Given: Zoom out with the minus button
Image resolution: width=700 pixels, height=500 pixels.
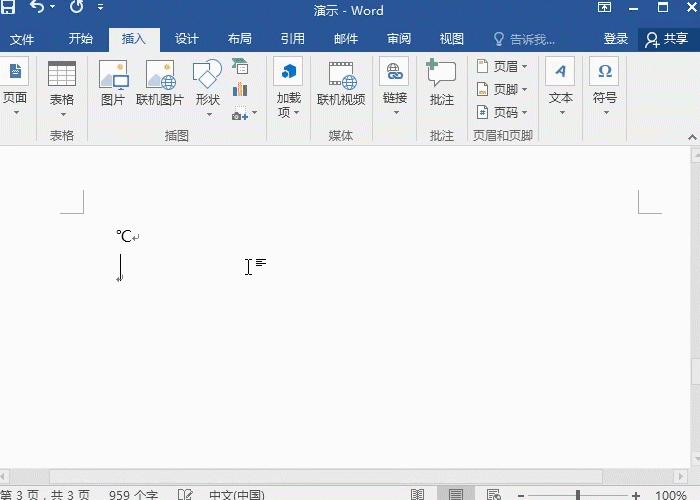Looking at the screenshot, I should tap(521, 495).
